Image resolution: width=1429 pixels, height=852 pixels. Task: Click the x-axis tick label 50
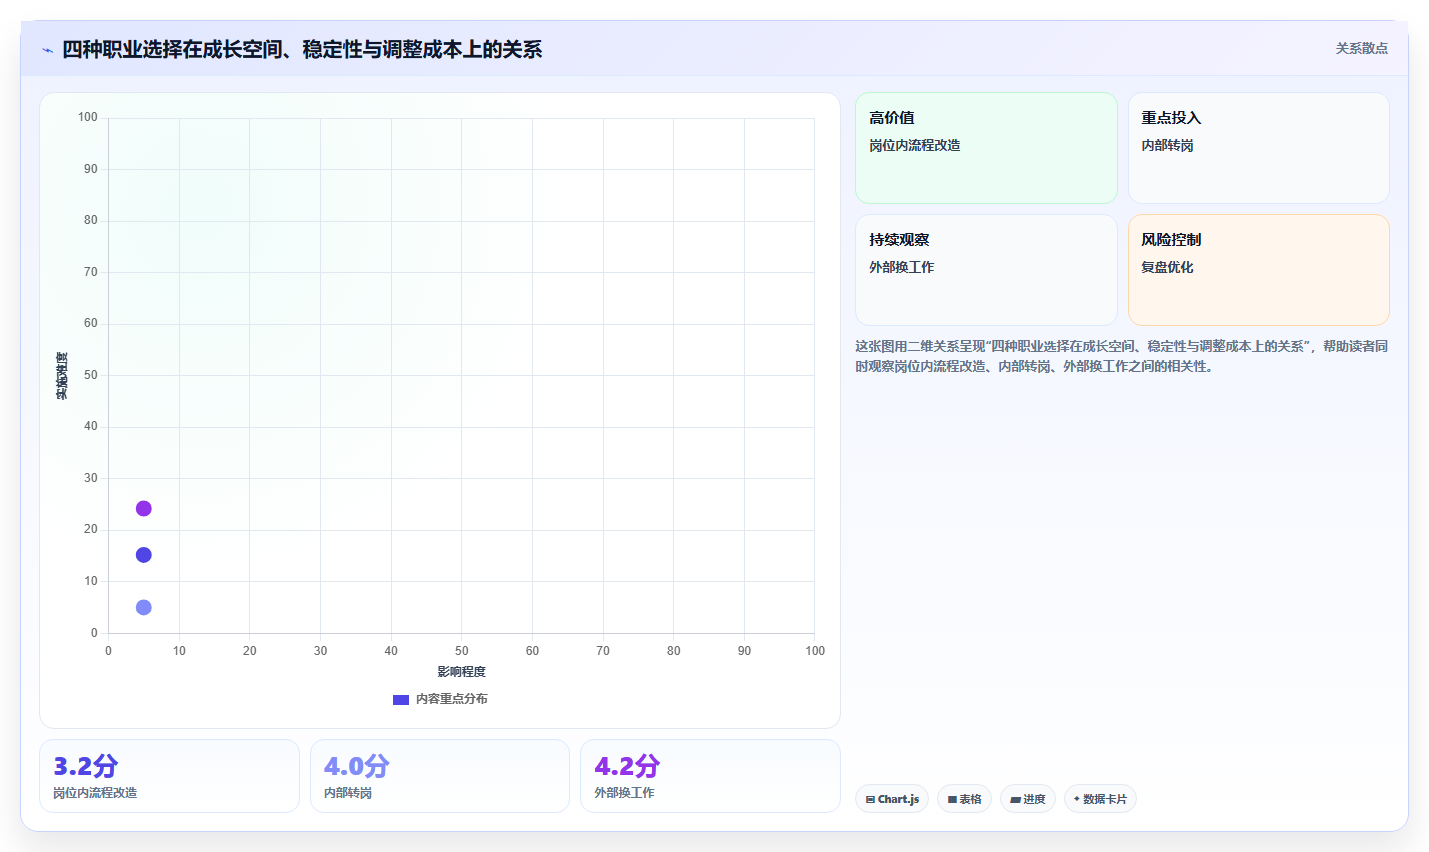pyautogui.click(x=461, y=651)
